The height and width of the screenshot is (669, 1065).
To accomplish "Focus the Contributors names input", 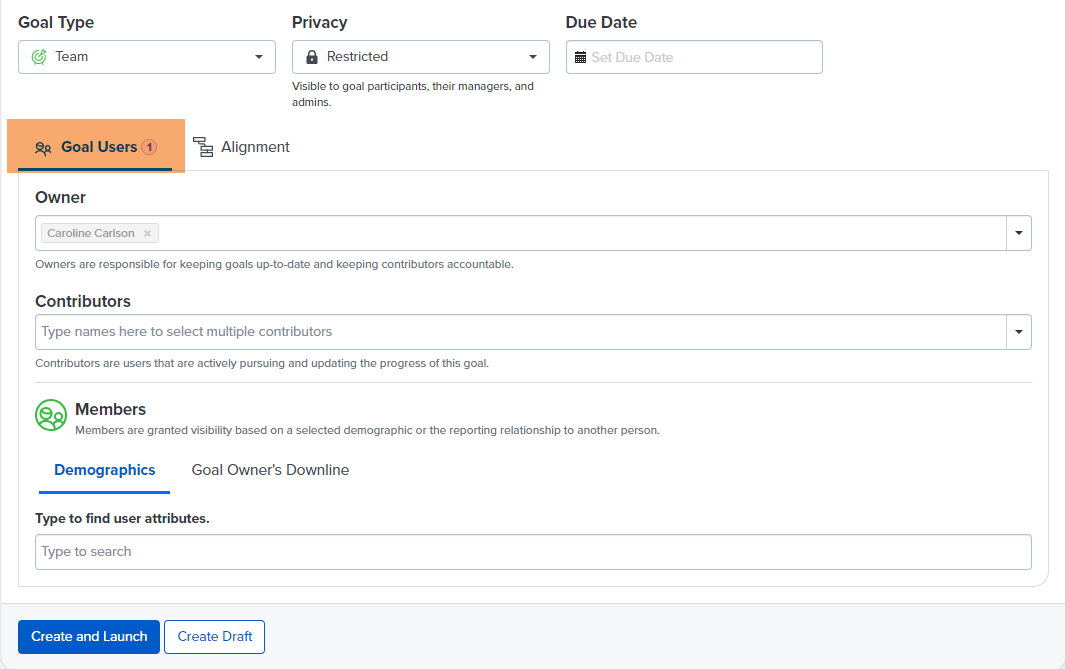I will coord(520,332).
